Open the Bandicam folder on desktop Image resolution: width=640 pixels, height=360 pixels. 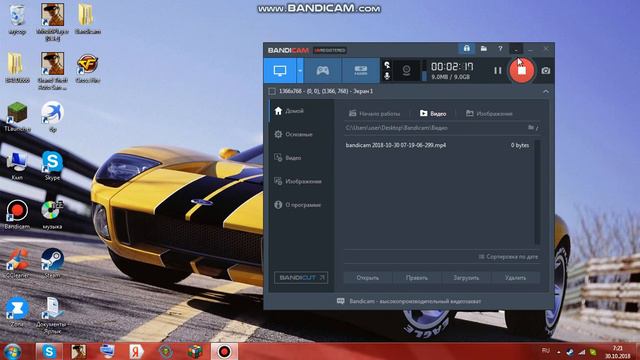tap(87, 19)
